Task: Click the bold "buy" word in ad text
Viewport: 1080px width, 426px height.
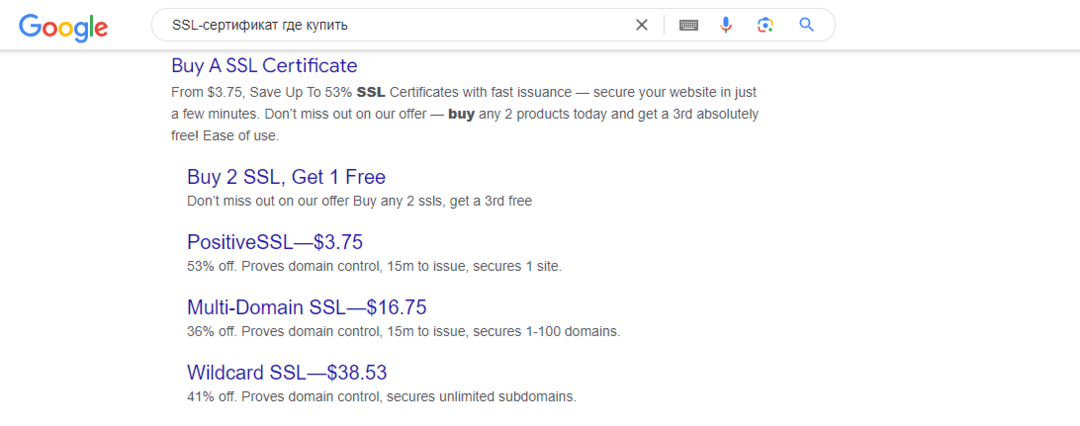Action: 461,114
